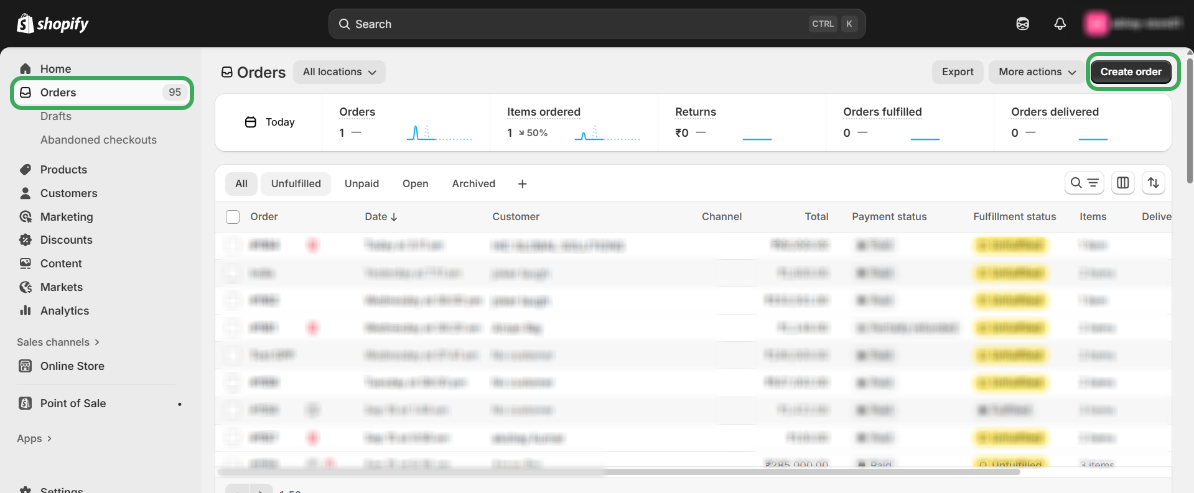Image resolution: width=1194 pixels, height=493 pixels.
Task: Expand the All locations dropdown
Action: pyautogui.click(x=339, y=72)
